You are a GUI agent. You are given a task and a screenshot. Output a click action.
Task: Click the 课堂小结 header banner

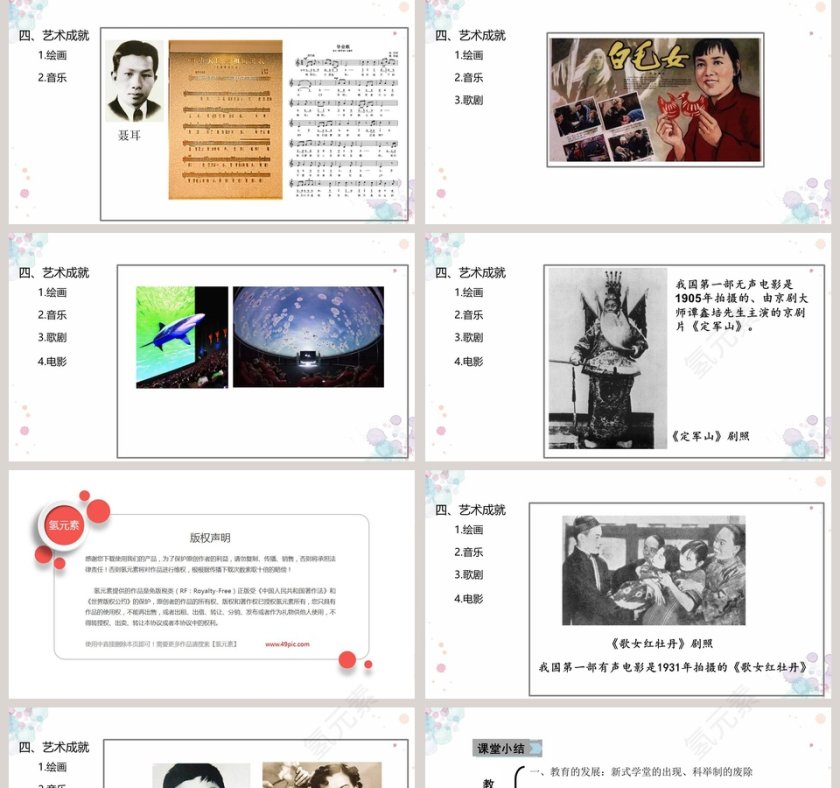point(503,746)
